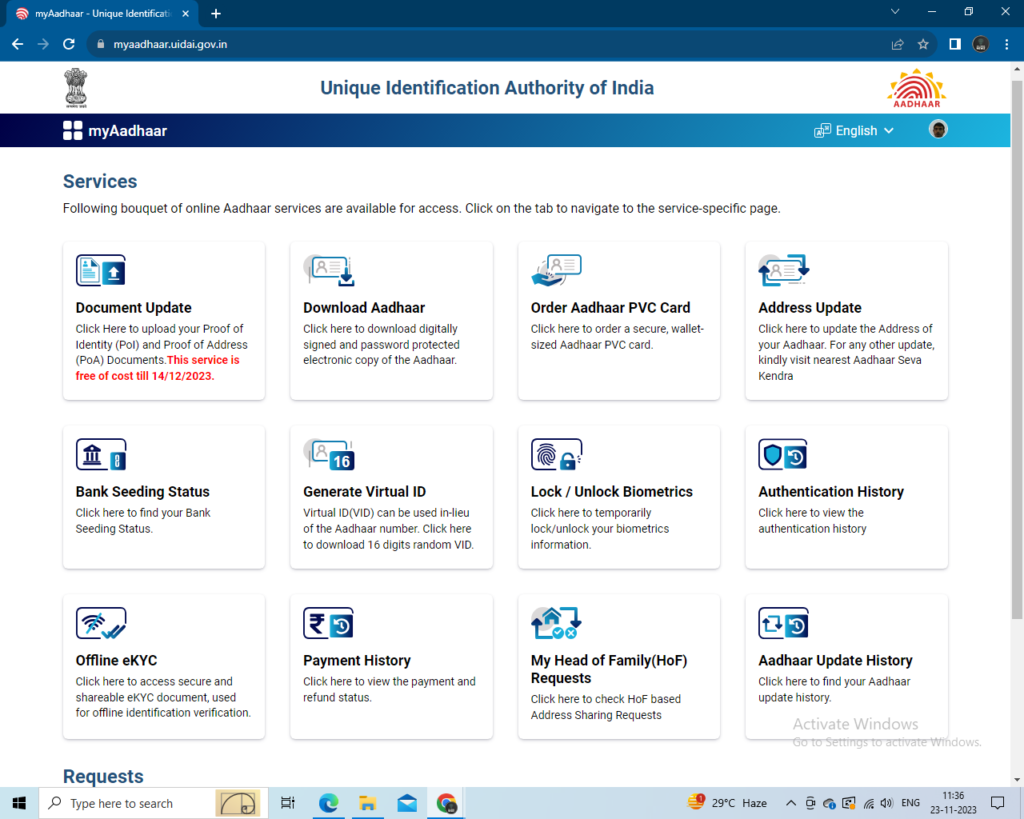1024x819 pixels.
Task: Open the Mail app from taskbar
Action: pyautogui.click(x=407, y=803)
